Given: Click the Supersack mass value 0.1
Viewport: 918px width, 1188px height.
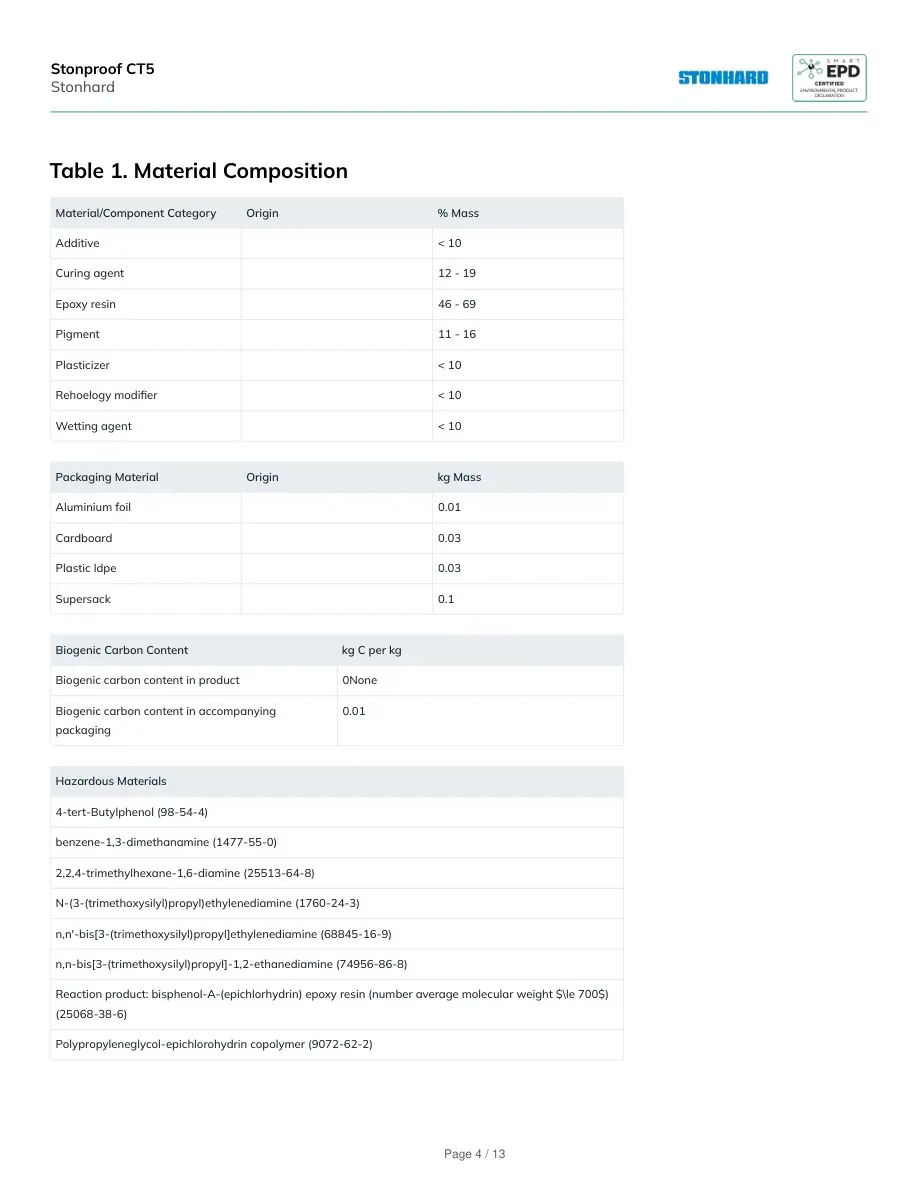Looking at the screenshot, I should pyautogui.click(x=446, y=599).
